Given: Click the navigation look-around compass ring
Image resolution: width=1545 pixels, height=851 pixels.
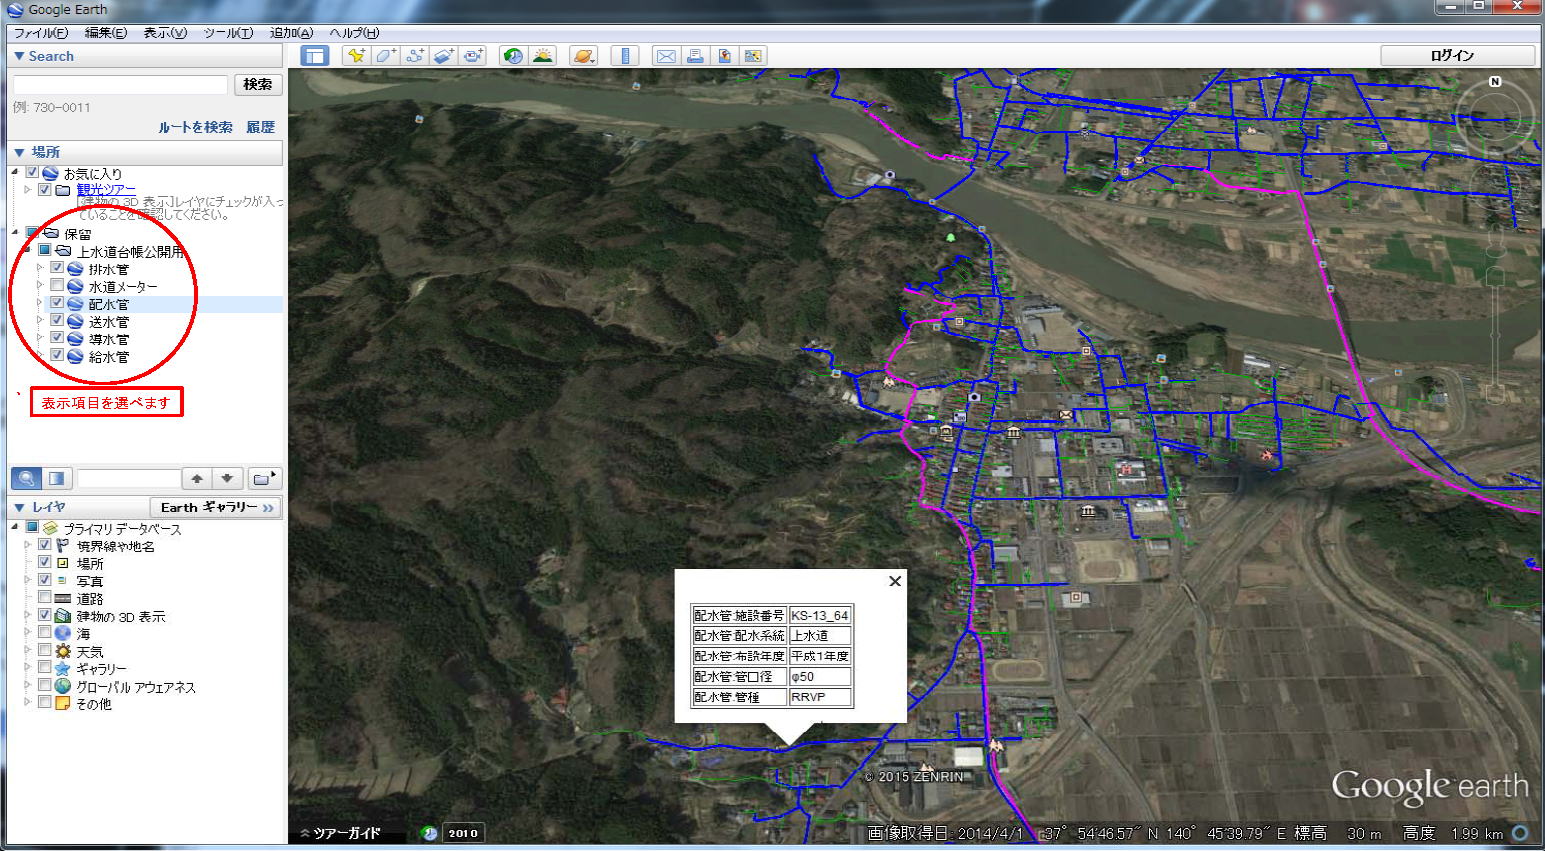Looking at the screenshot, I should tap(1495, 118).
